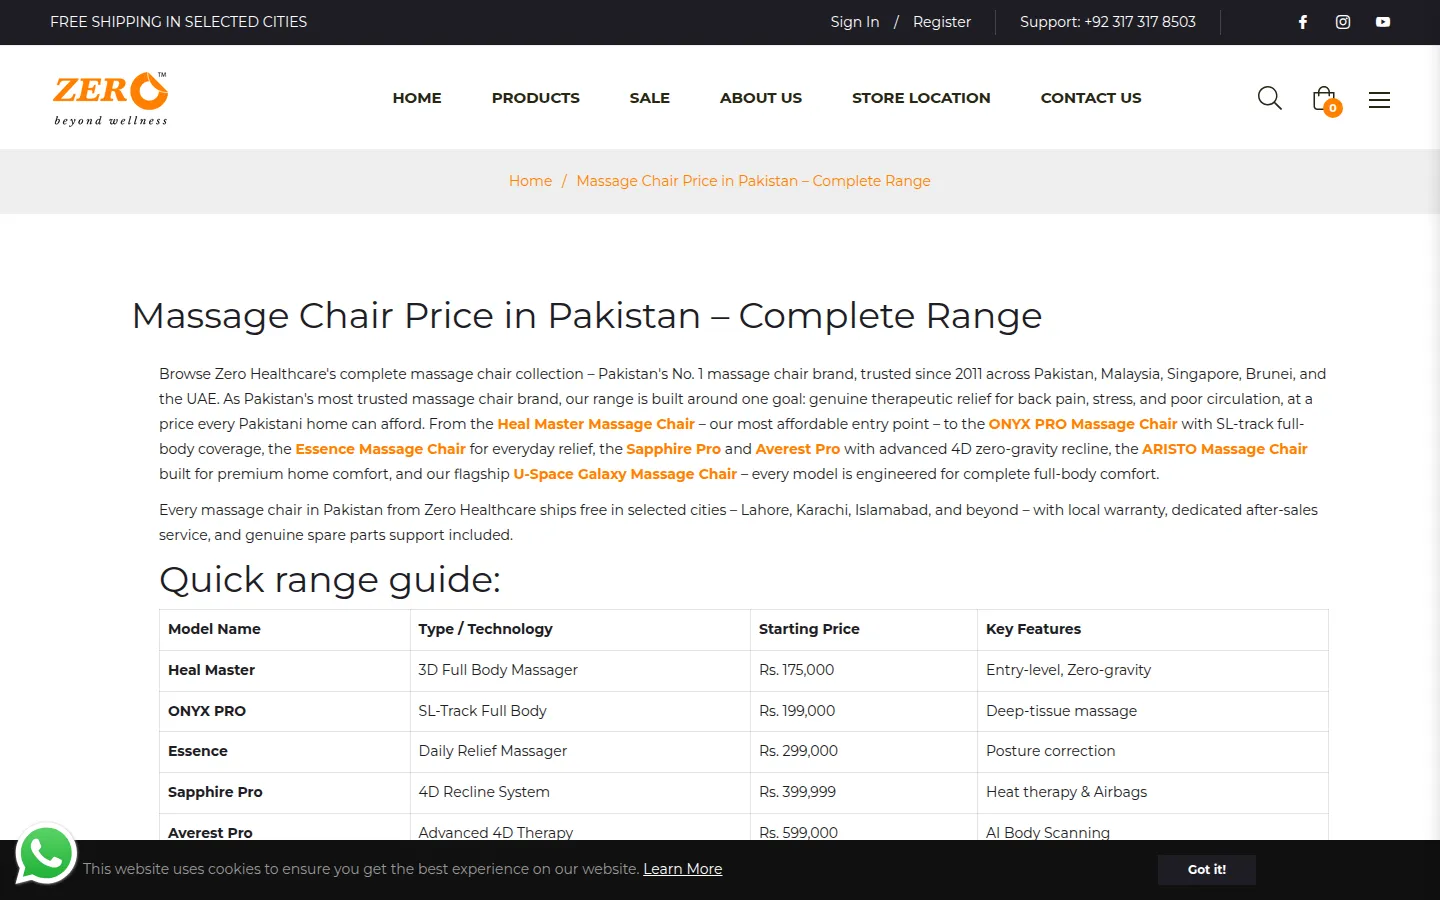Select the Heal Master table cell

(285, 671)
